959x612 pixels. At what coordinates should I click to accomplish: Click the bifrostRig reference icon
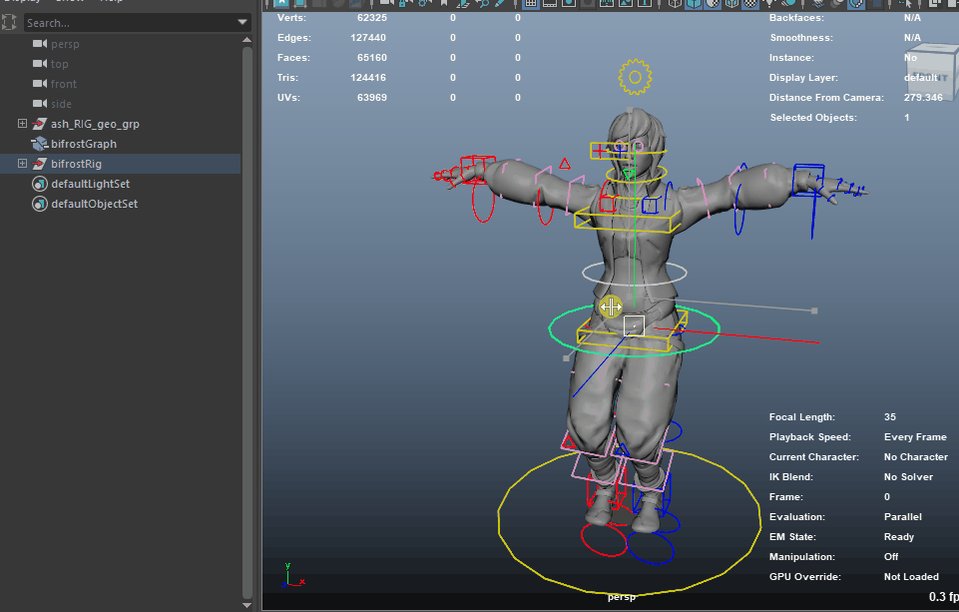coord(40,164)
